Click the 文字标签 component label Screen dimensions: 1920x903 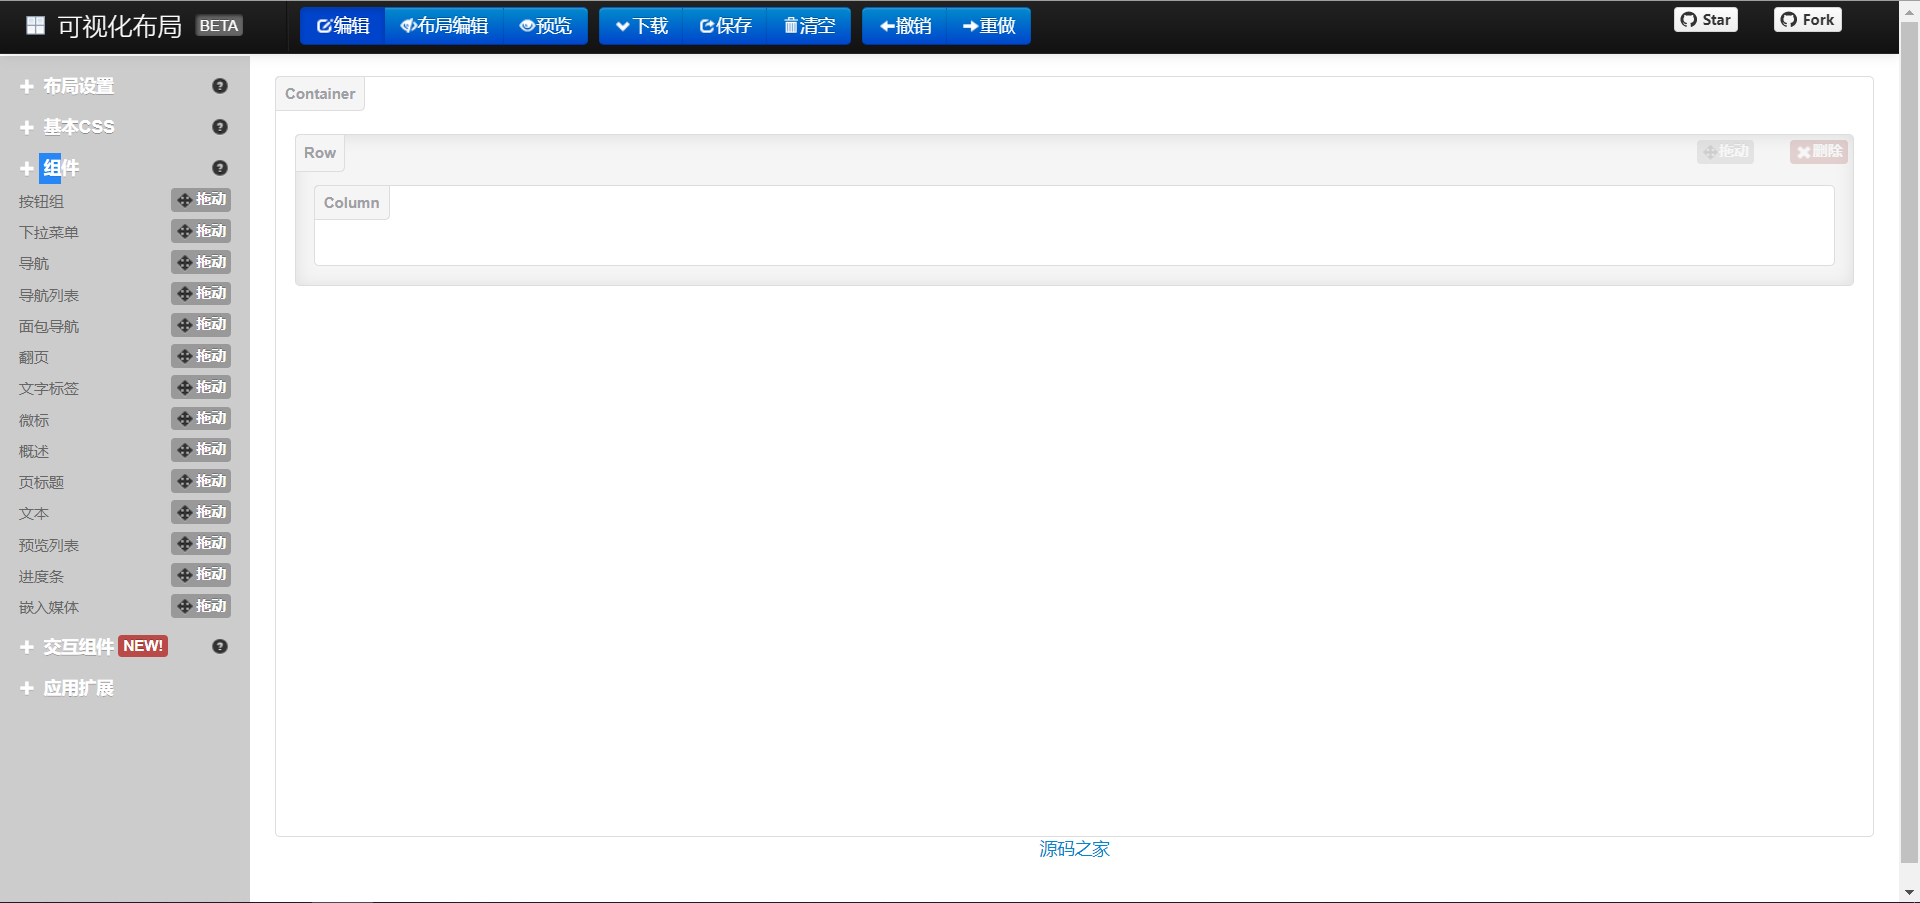tap(49, 389)
